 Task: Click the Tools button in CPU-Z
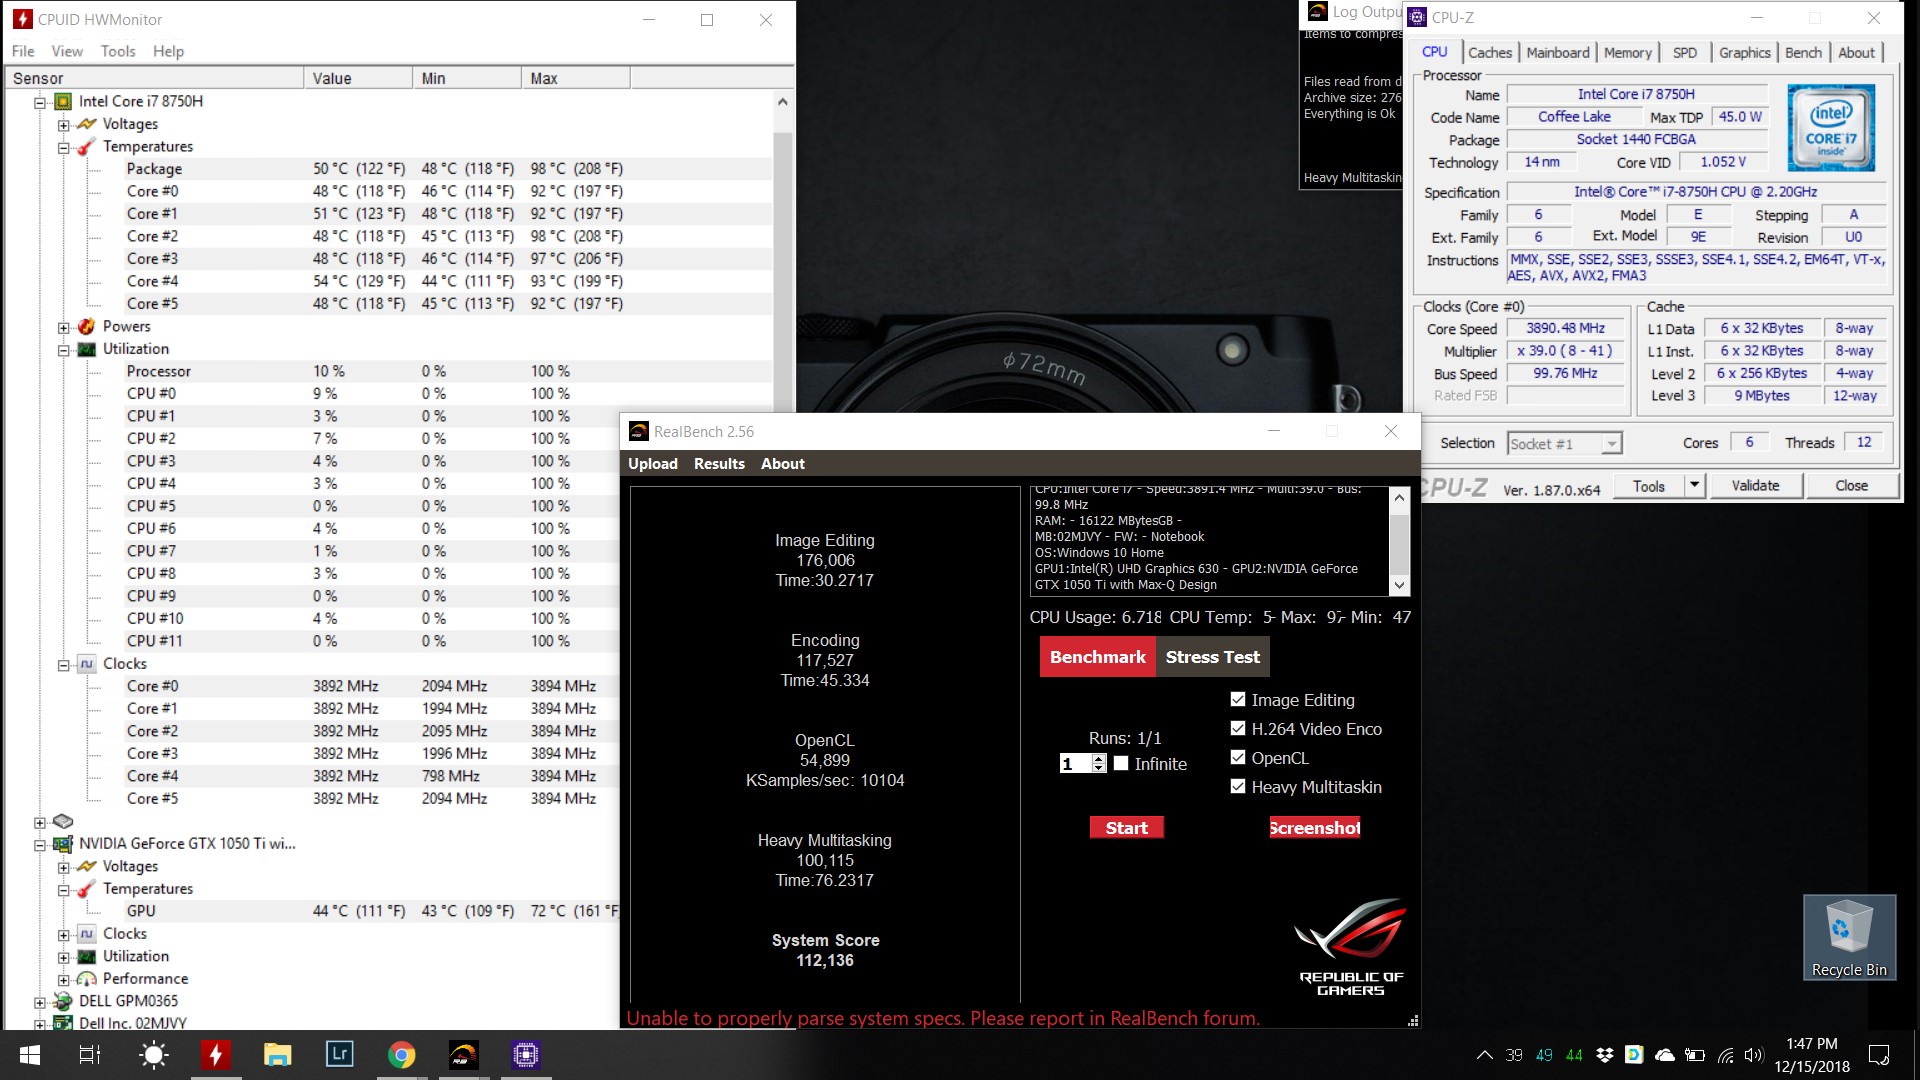[x=1649, y=486]
